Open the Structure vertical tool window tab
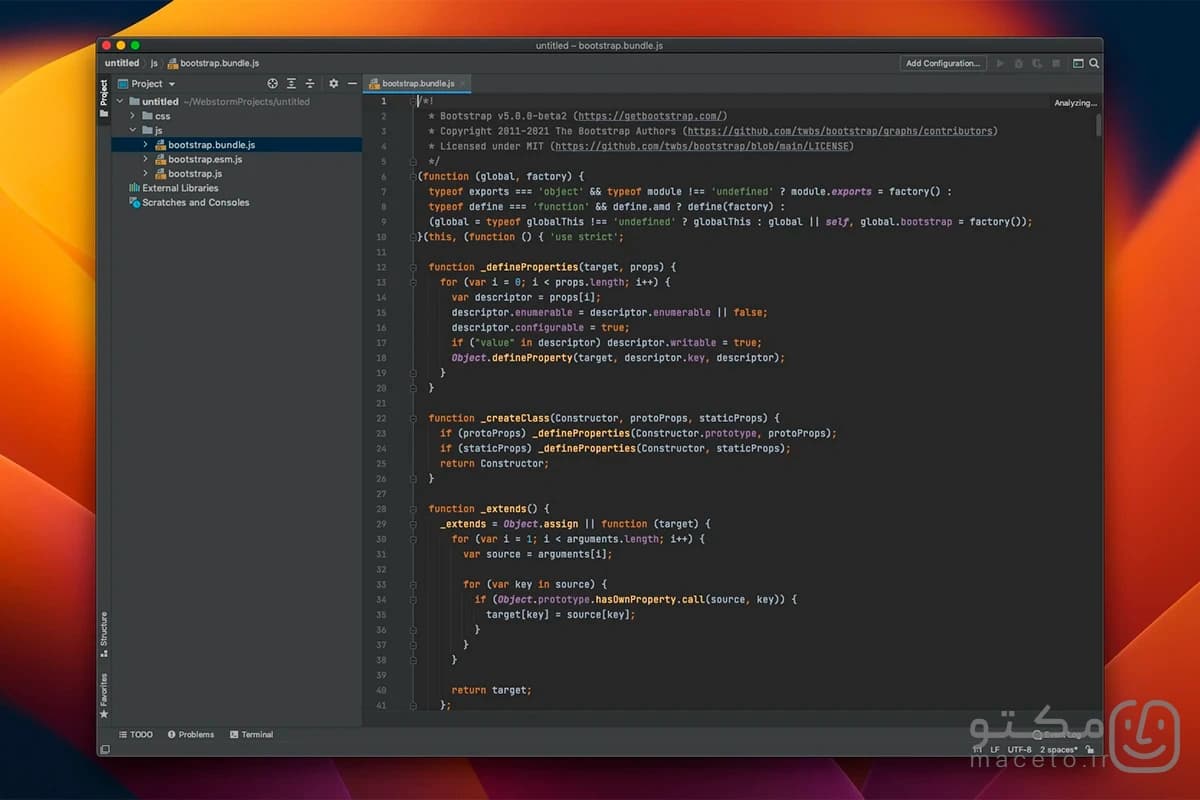 [104, 634]
